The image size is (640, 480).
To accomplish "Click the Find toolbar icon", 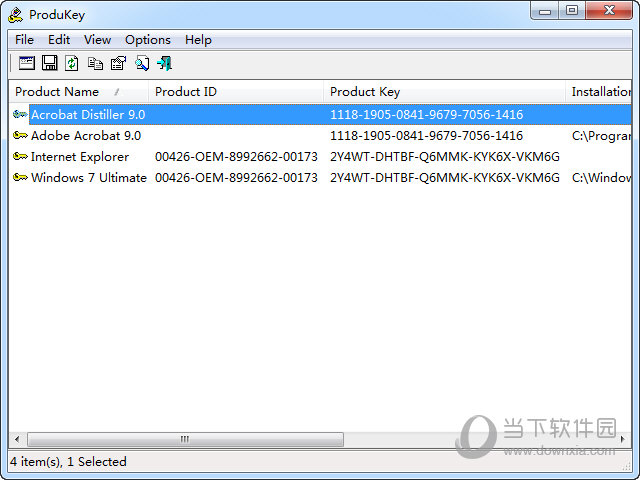I will [x=142, y=63].
